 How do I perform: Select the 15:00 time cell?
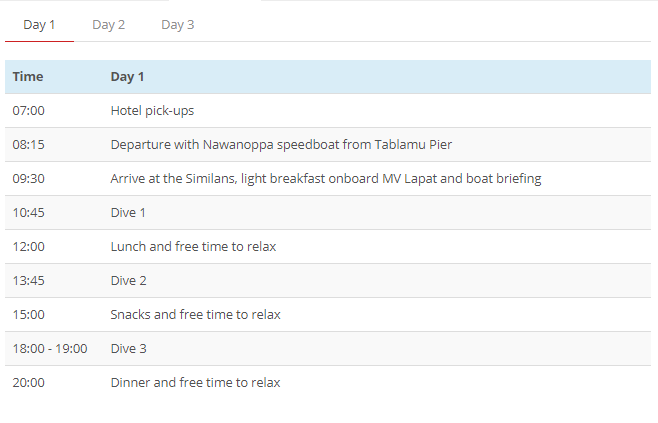pos(29,315)
